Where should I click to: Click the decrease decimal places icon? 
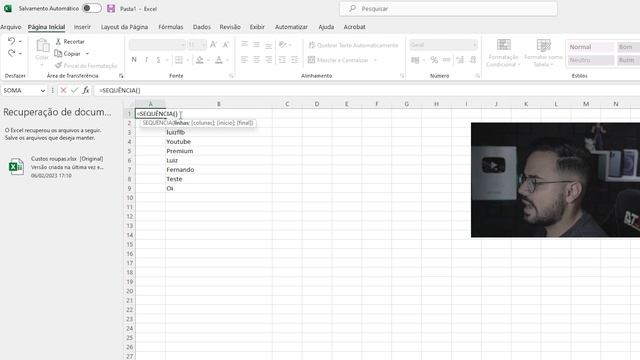(473, 60)
